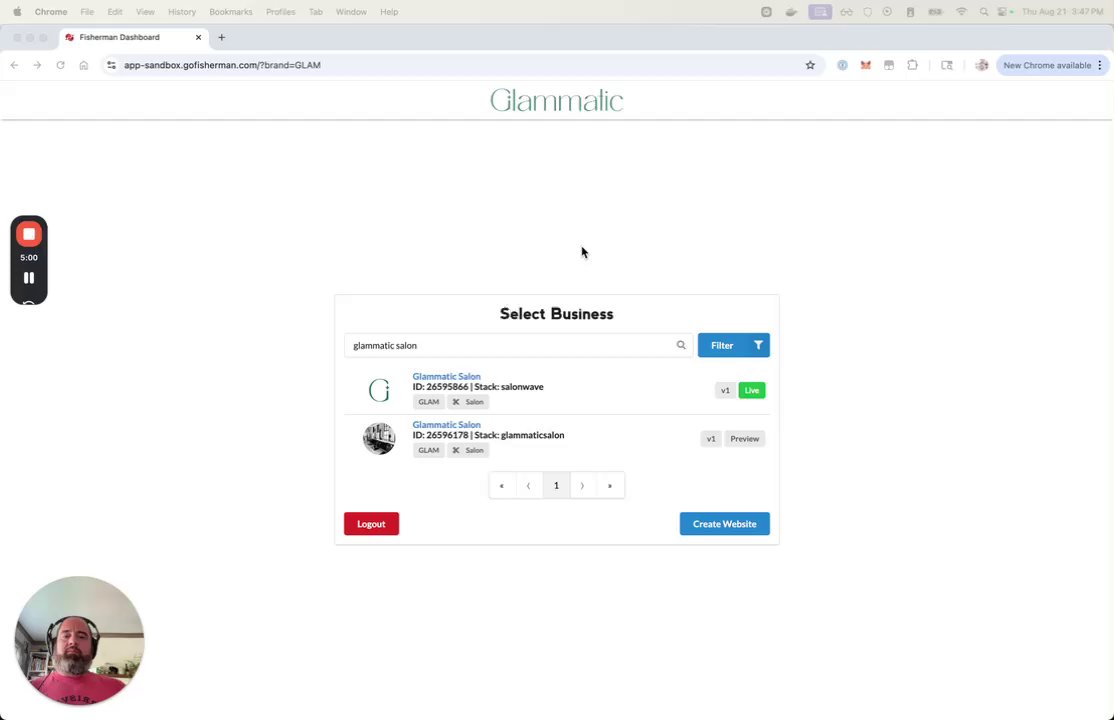Go to the first page of results
Screen dimensions: 1114x720
pyautogui.click(x=502, y=485)
